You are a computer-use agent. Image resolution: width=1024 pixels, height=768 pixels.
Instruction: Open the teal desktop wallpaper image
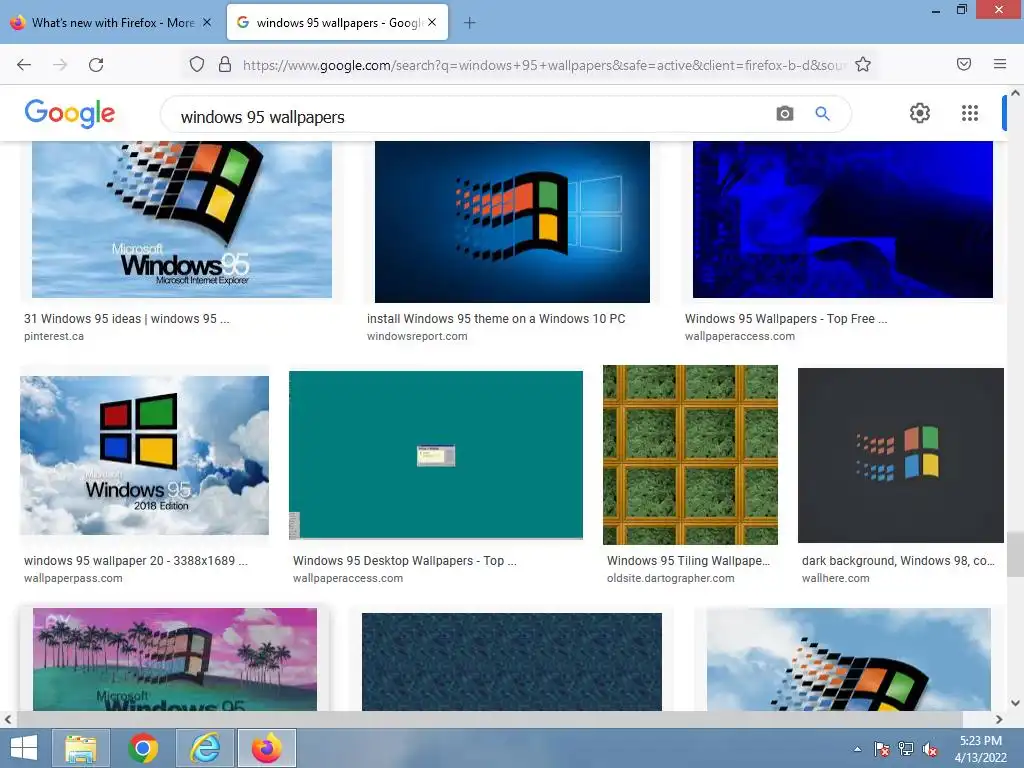click(x=436, y=455)
